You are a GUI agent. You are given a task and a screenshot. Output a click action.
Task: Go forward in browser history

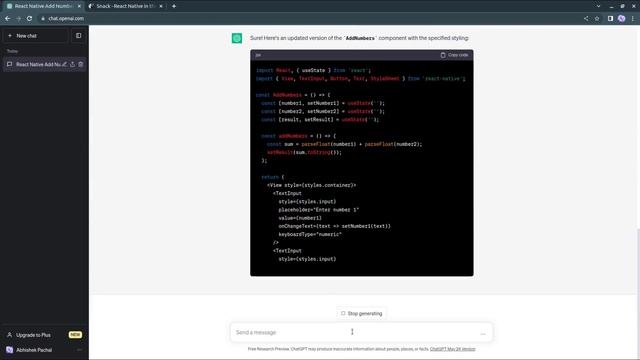pyautogui.click(x=18, y=18)
